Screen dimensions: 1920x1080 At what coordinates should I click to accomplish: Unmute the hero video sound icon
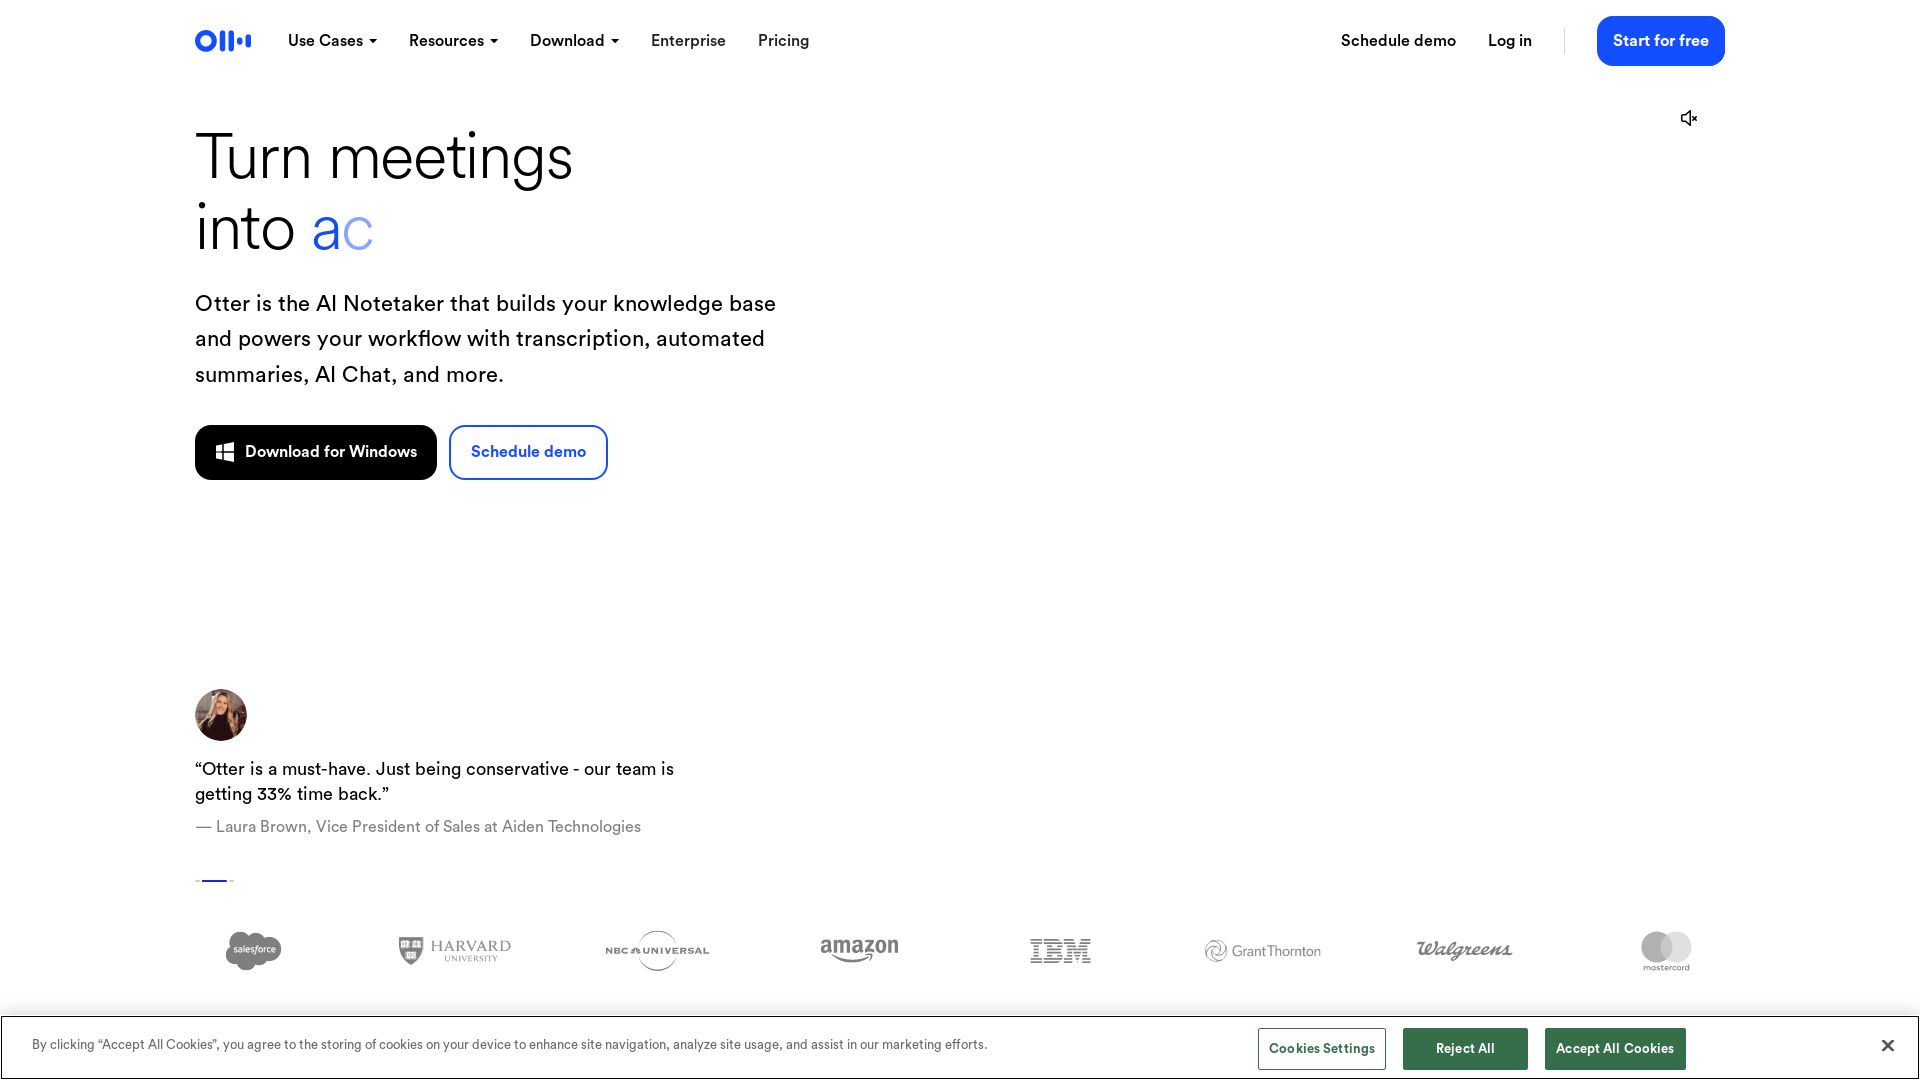[x=1689, y=118]
